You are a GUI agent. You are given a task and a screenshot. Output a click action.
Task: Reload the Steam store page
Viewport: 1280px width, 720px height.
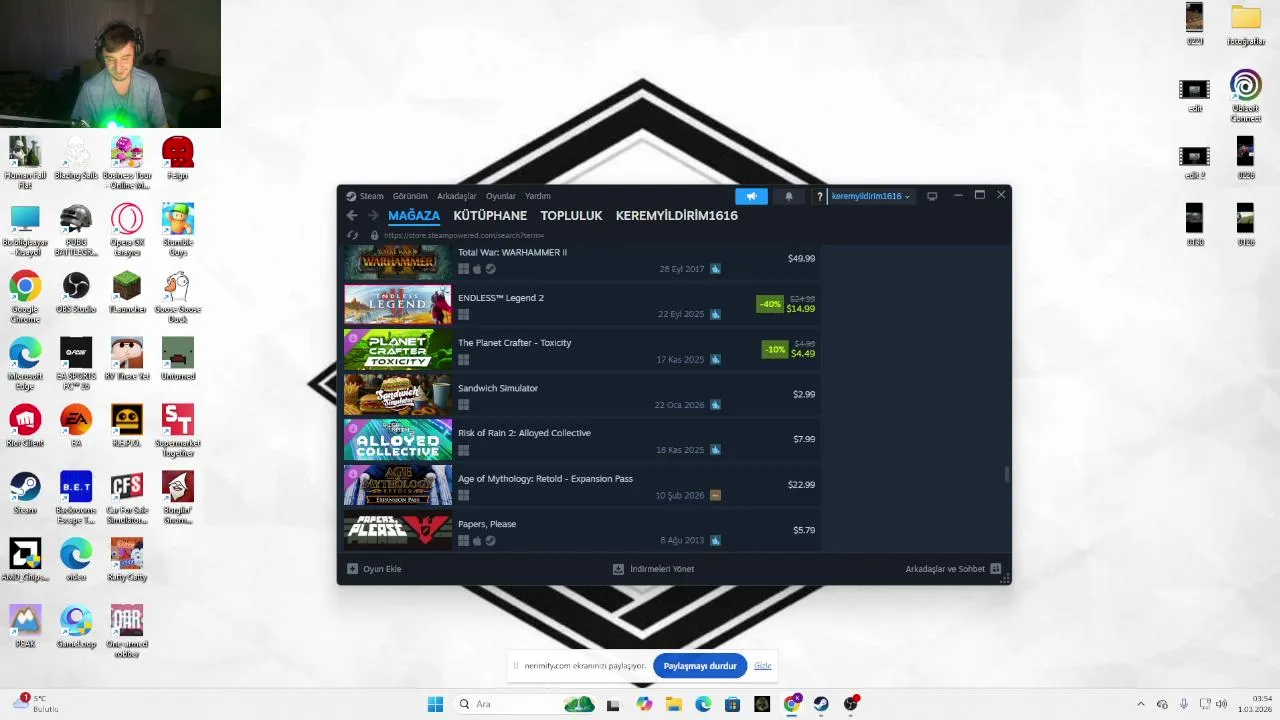352,235
